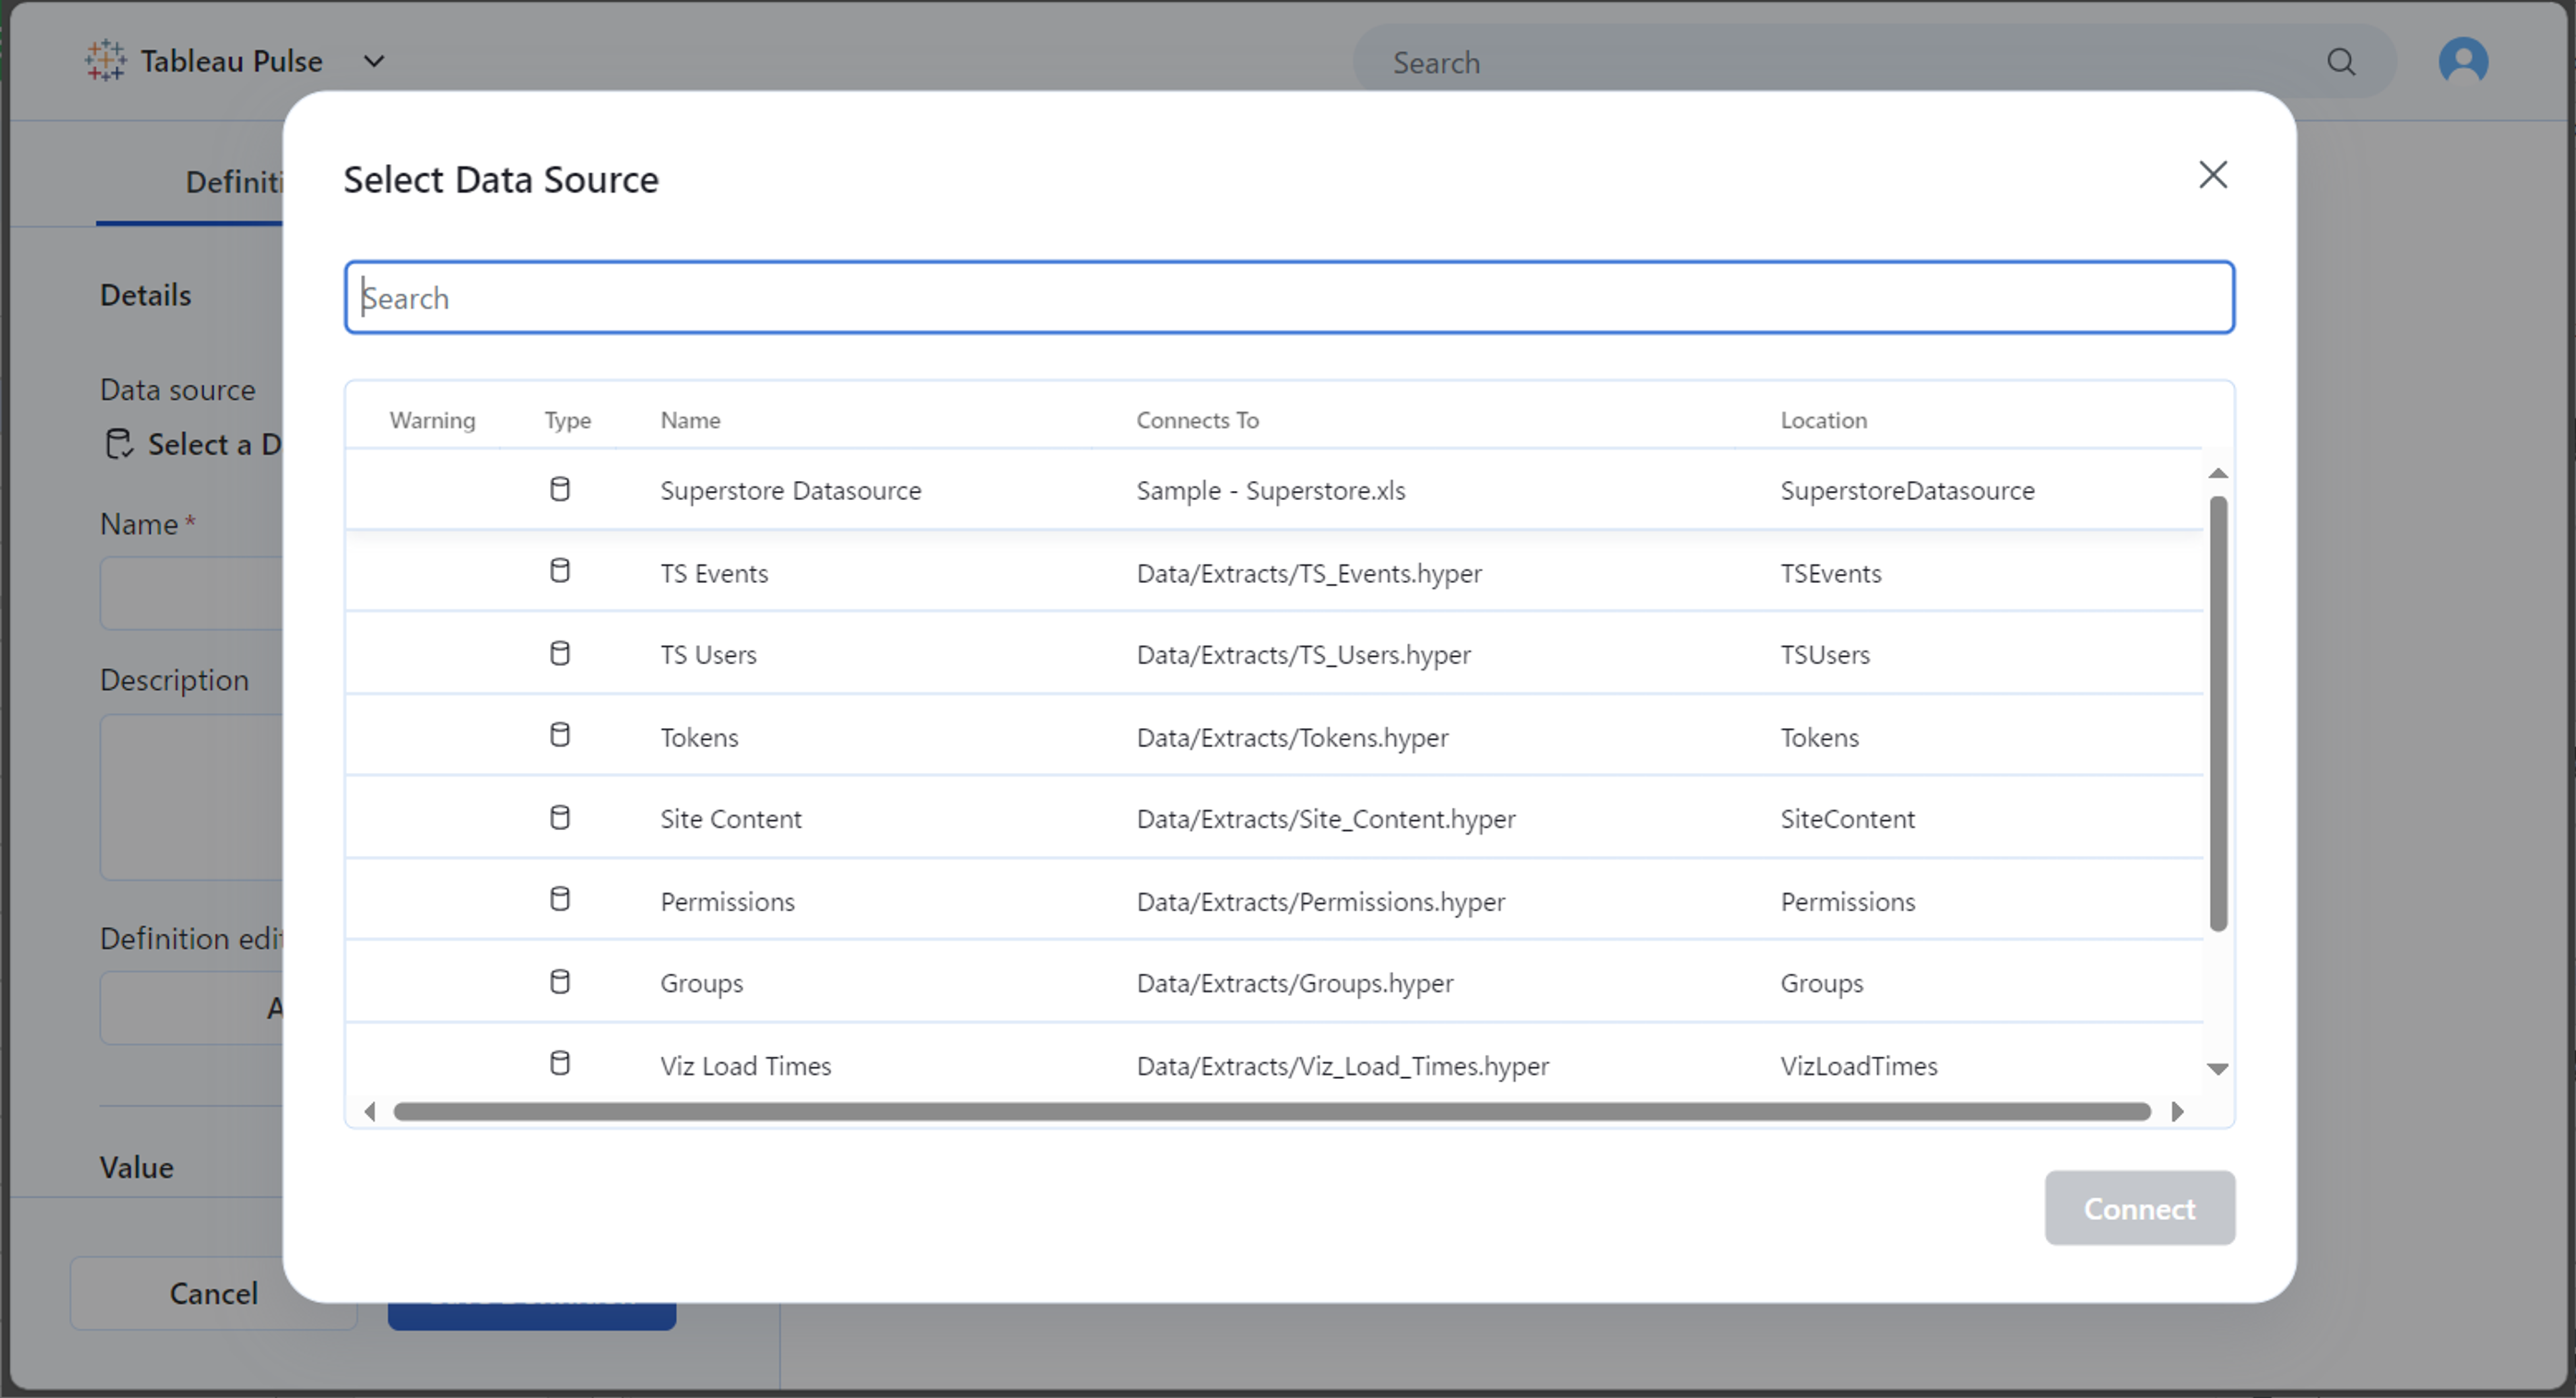Image resolution: width=2576 pixels, height=1398 pixels.
Task: Click the Location column header
Action: coord(1823,420)
